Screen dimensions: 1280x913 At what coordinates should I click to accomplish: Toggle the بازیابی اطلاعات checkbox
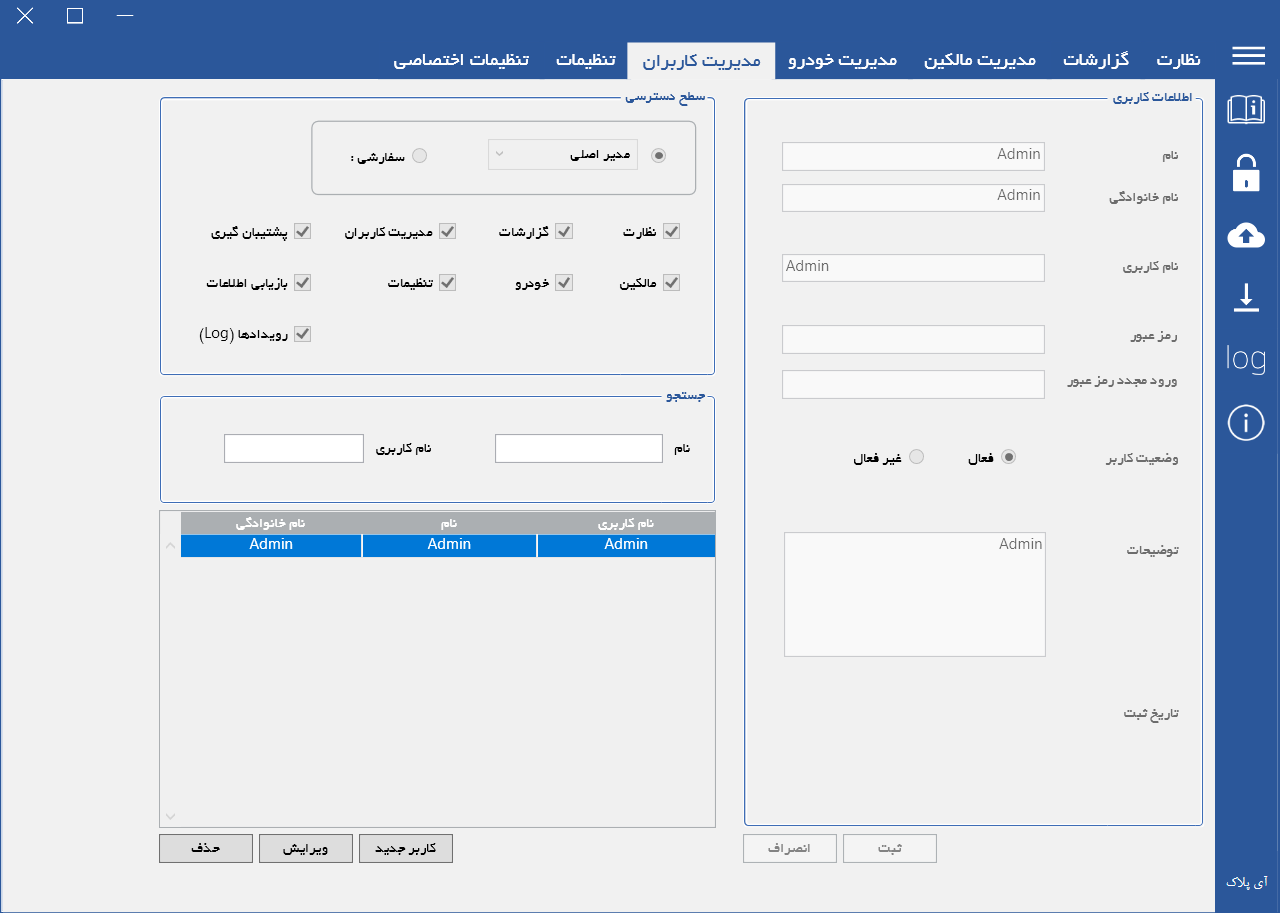302,283
